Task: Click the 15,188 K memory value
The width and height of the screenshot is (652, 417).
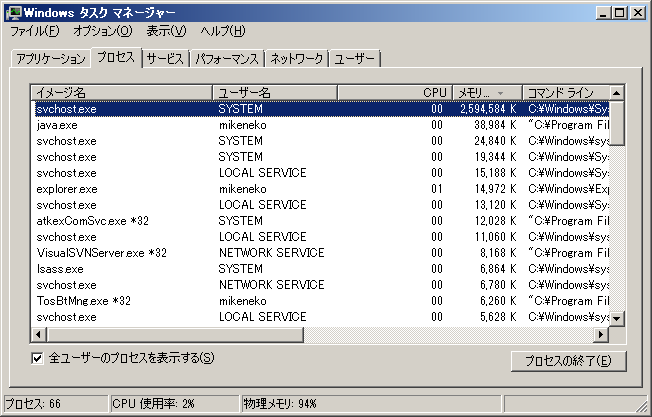Action: (495, 173)
